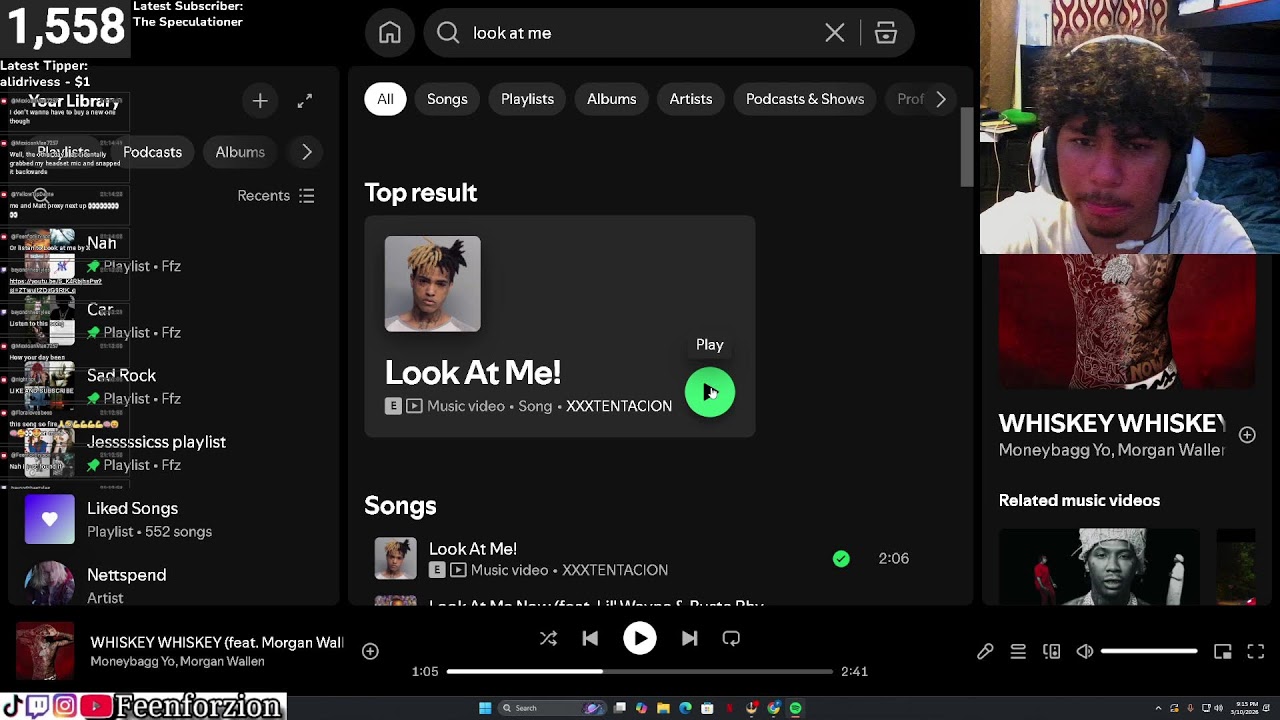Open the play queue
The height and width of the screenshot is (720, 1280).
click(1018, 652)
